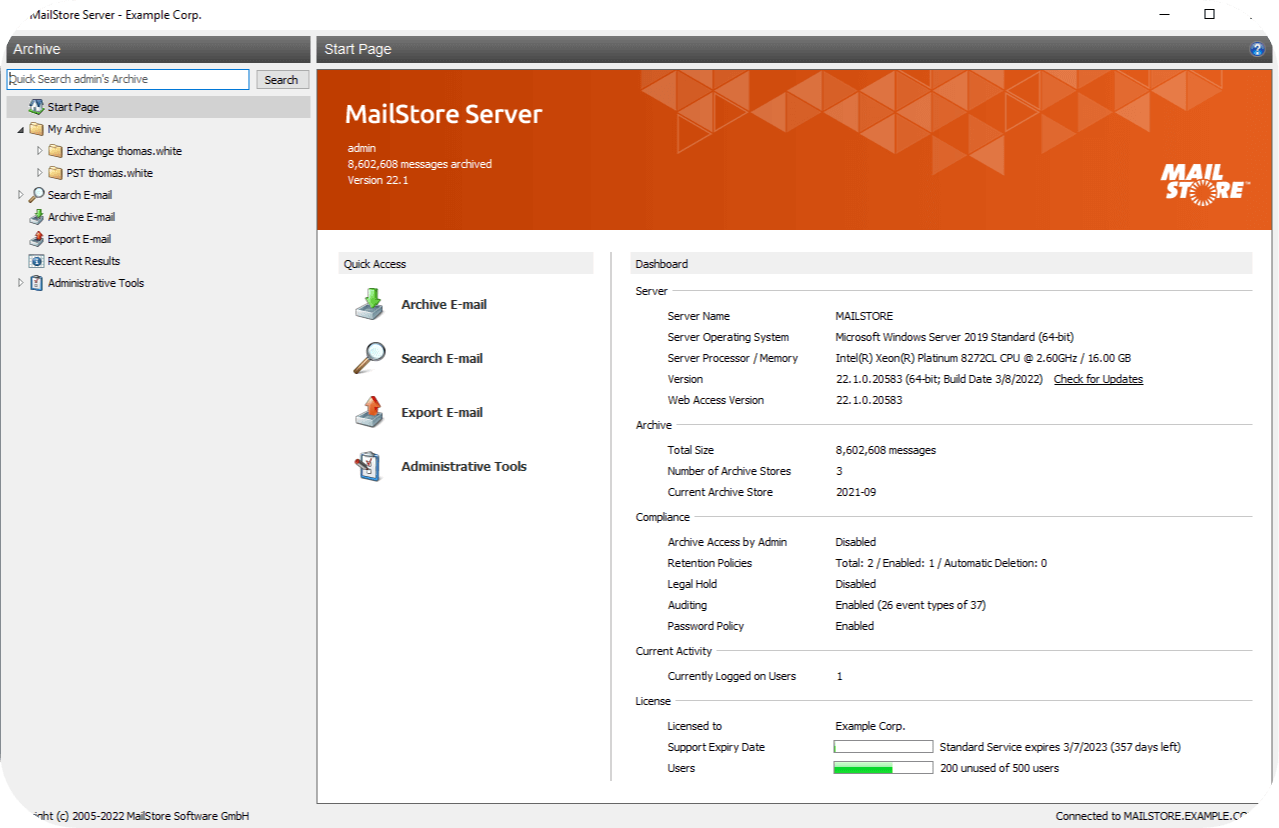
Task: Click the PST thomas.white folder icon
Action: click(55, 173)
